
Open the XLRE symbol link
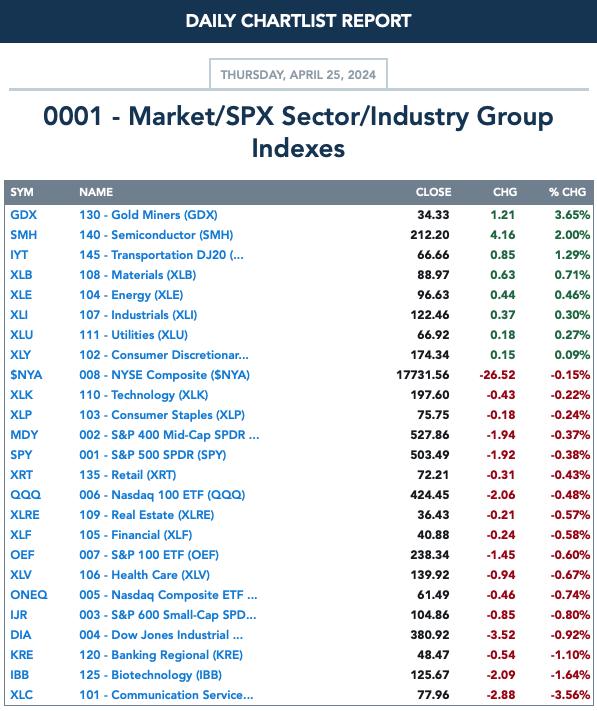[24, 515]
